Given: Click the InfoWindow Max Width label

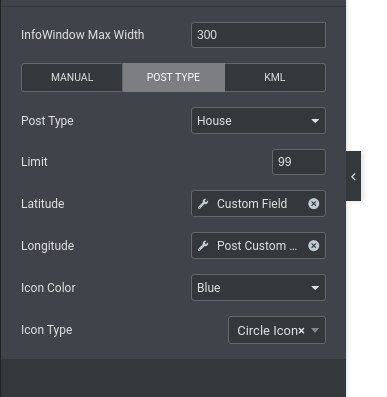Looking at the screenshot, I should 83,35.
